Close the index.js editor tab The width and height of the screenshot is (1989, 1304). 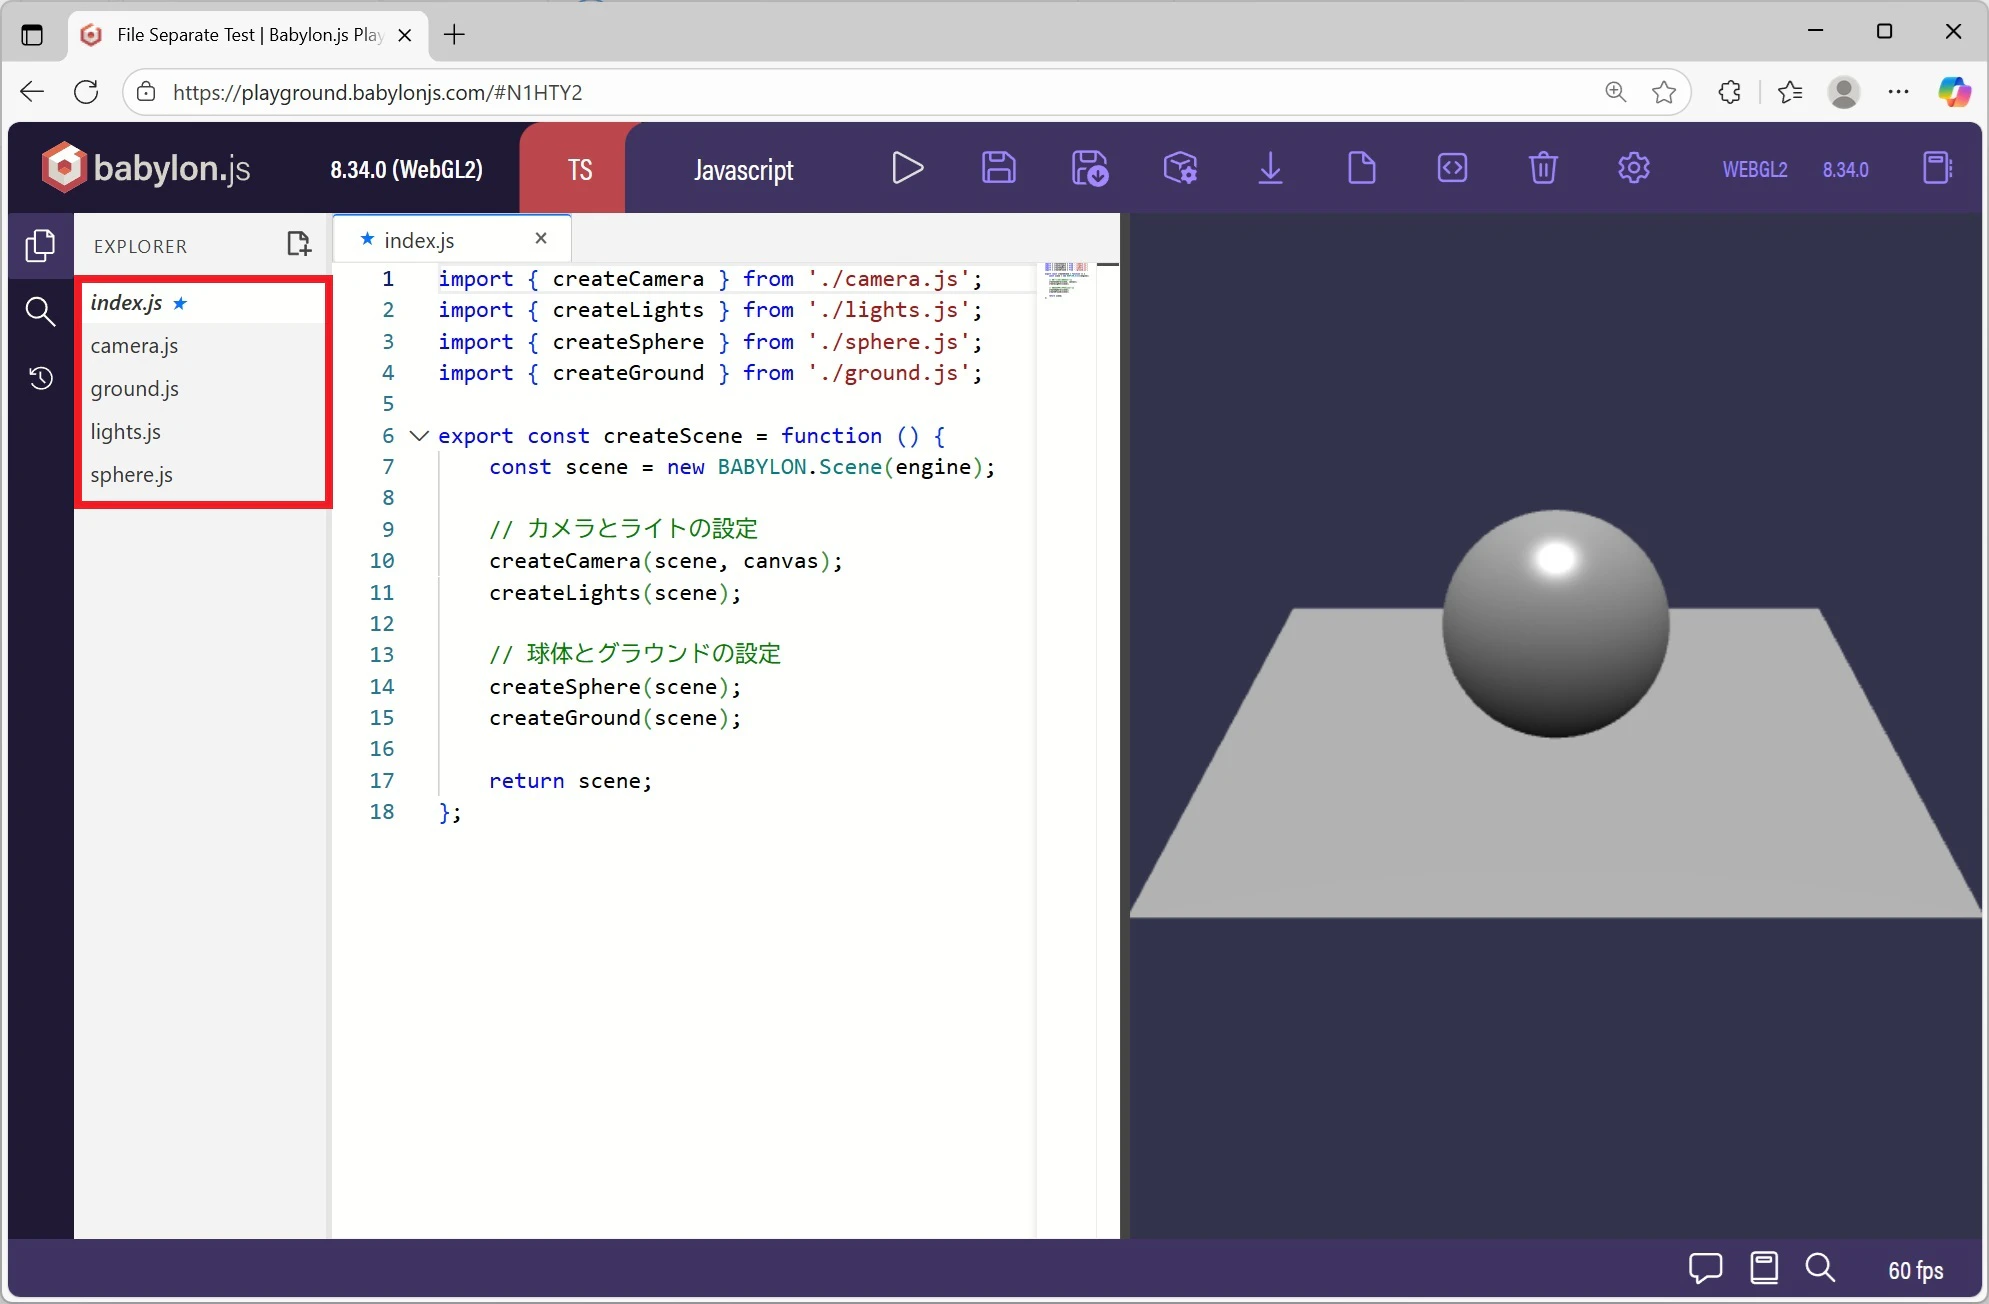pyautogui.click(x=541, y=238)
